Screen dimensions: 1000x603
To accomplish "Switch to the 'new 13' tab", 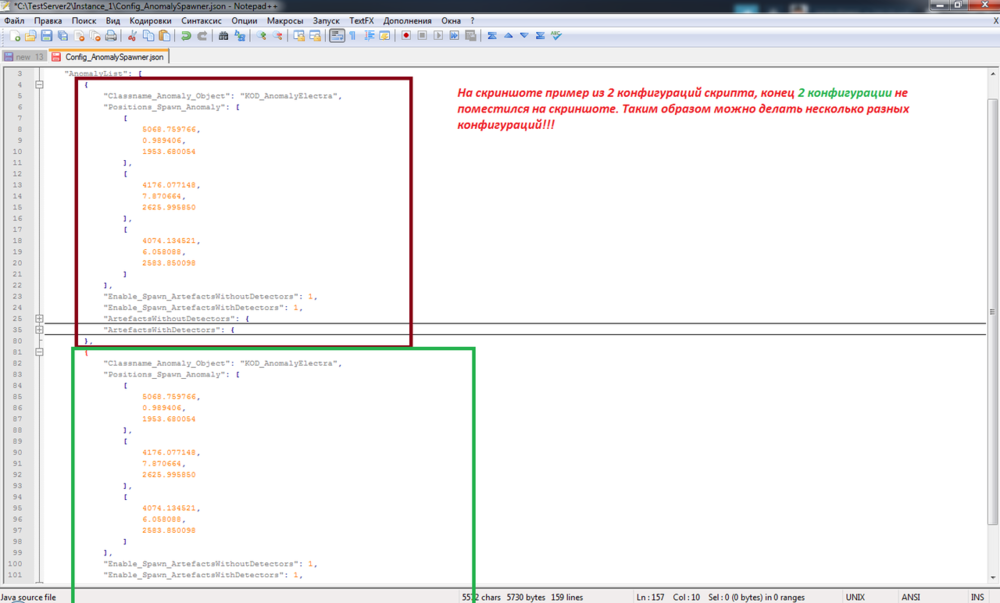I will click(24, 57).
